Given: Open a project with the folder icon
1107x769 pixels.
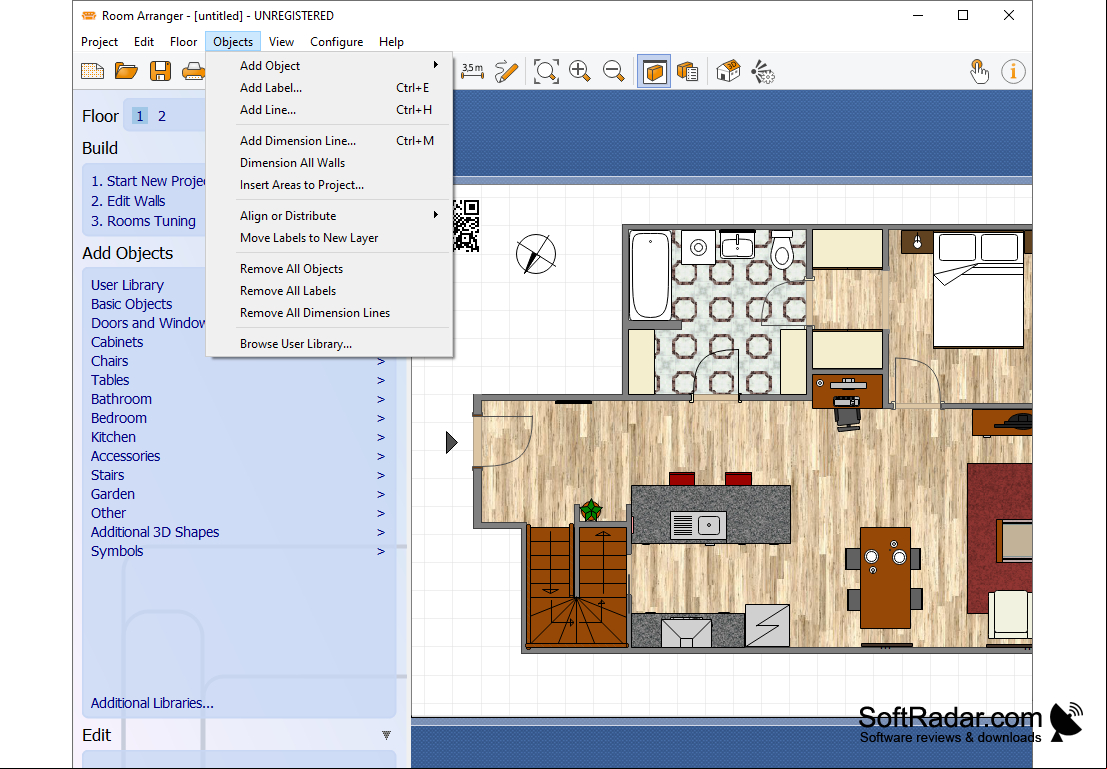Looking at the screenshot, I should (x=126, y=71).
